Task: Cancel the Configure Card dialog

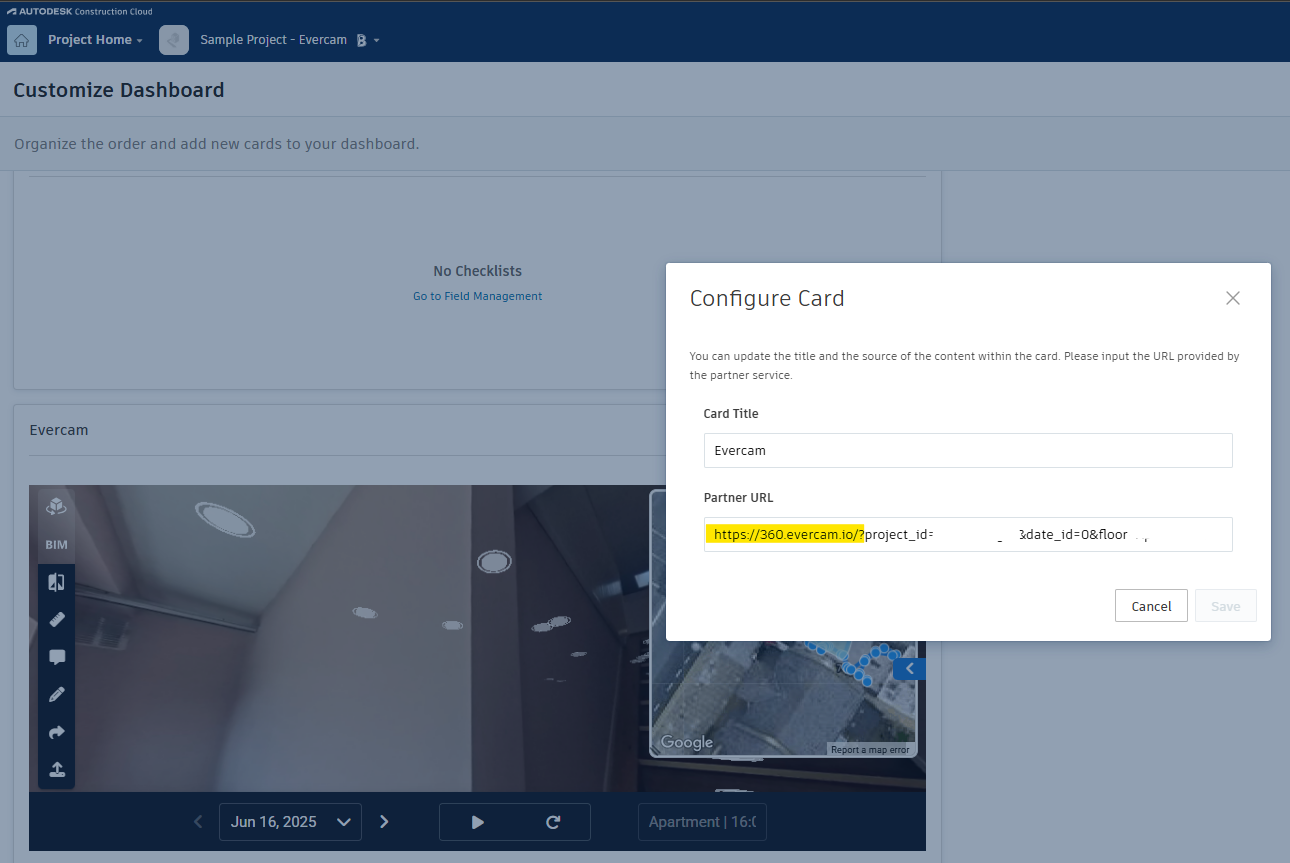Action: tap(1151, 606)
